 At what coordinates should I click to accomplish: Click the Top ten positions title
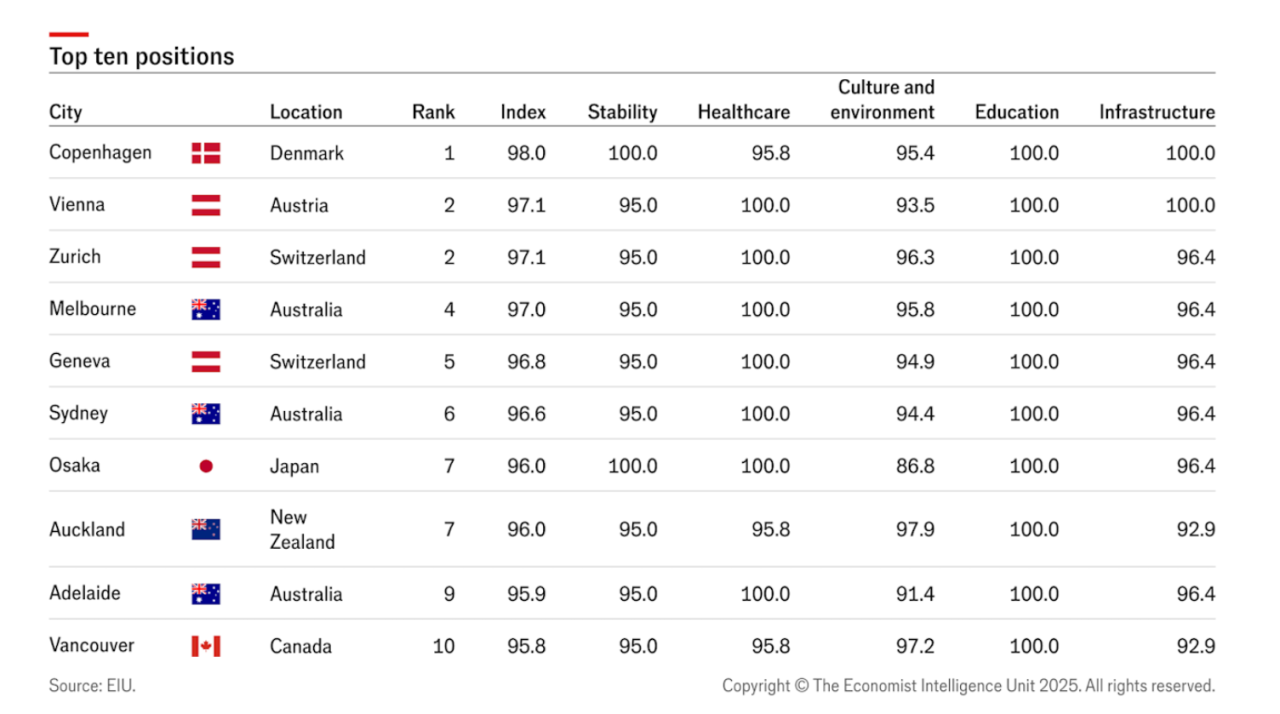pos(142,56)
